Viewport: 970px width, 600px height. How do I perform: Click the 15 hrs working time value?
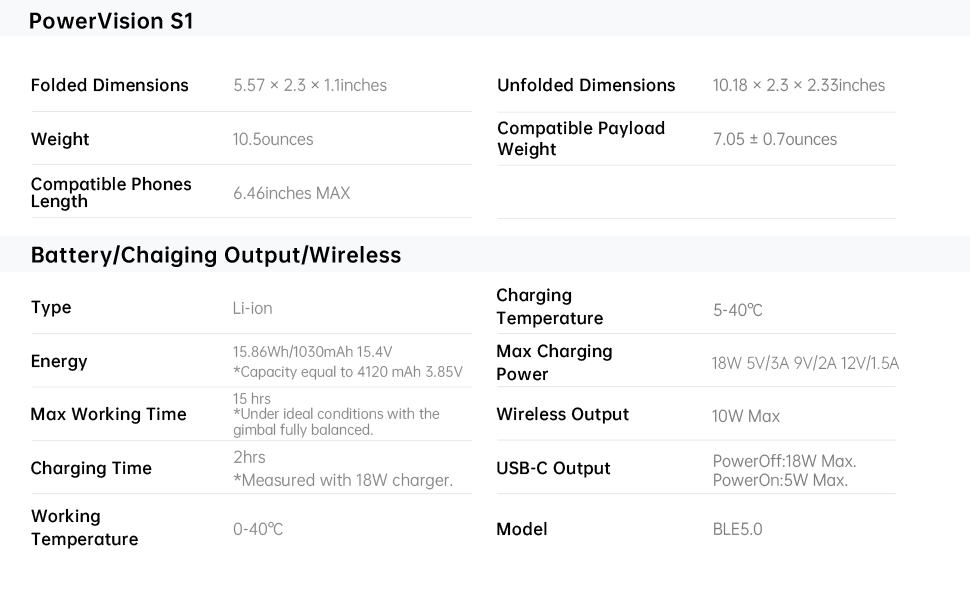coord(252,399)
